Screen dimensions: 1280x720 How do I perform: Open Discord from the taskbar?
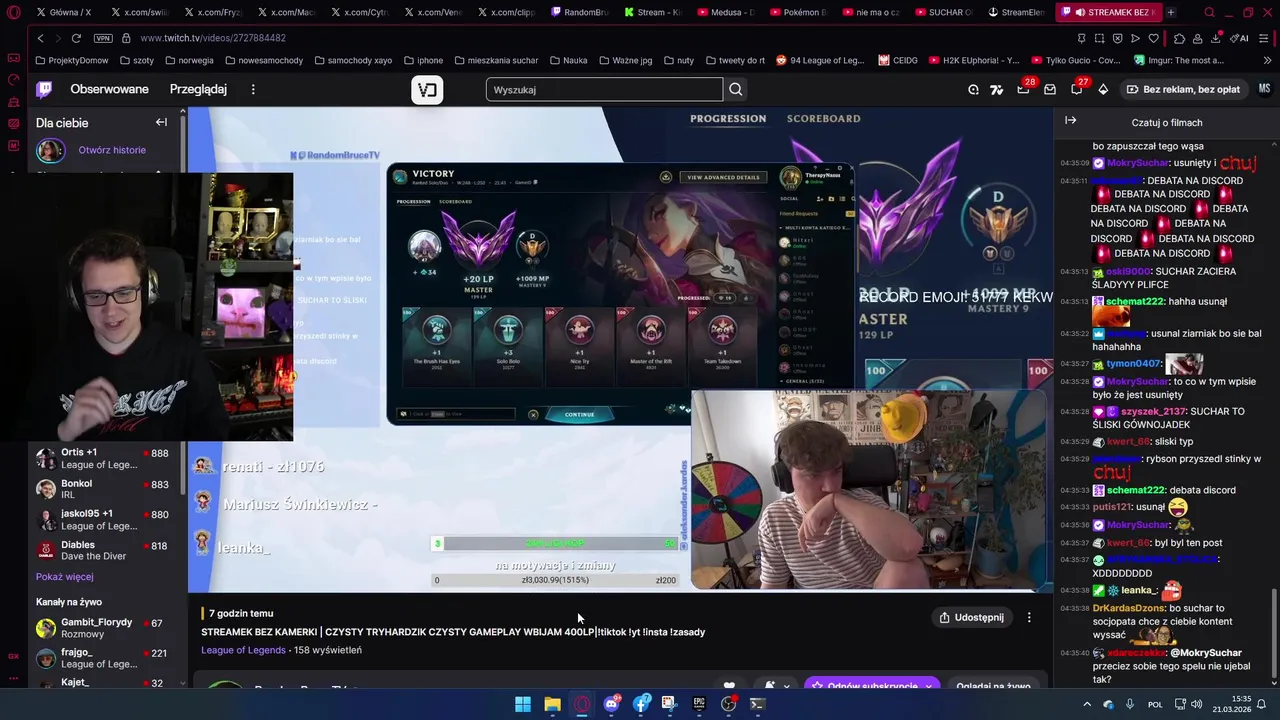[x=611, y=704]
